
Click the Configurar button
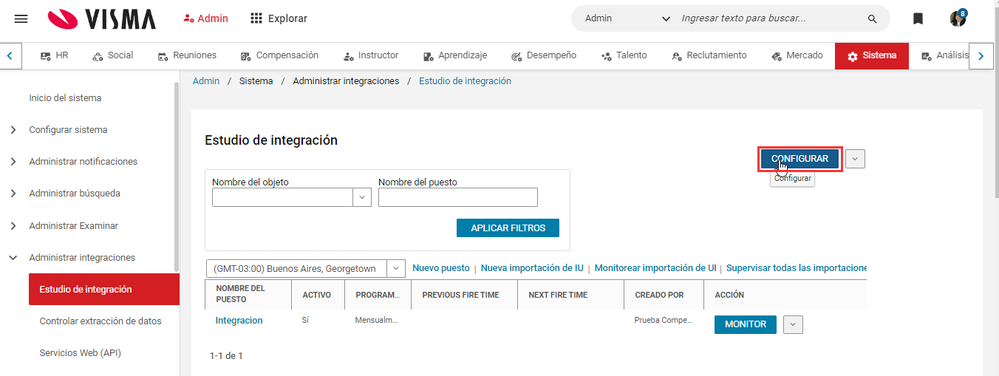[x=800, y=159]
